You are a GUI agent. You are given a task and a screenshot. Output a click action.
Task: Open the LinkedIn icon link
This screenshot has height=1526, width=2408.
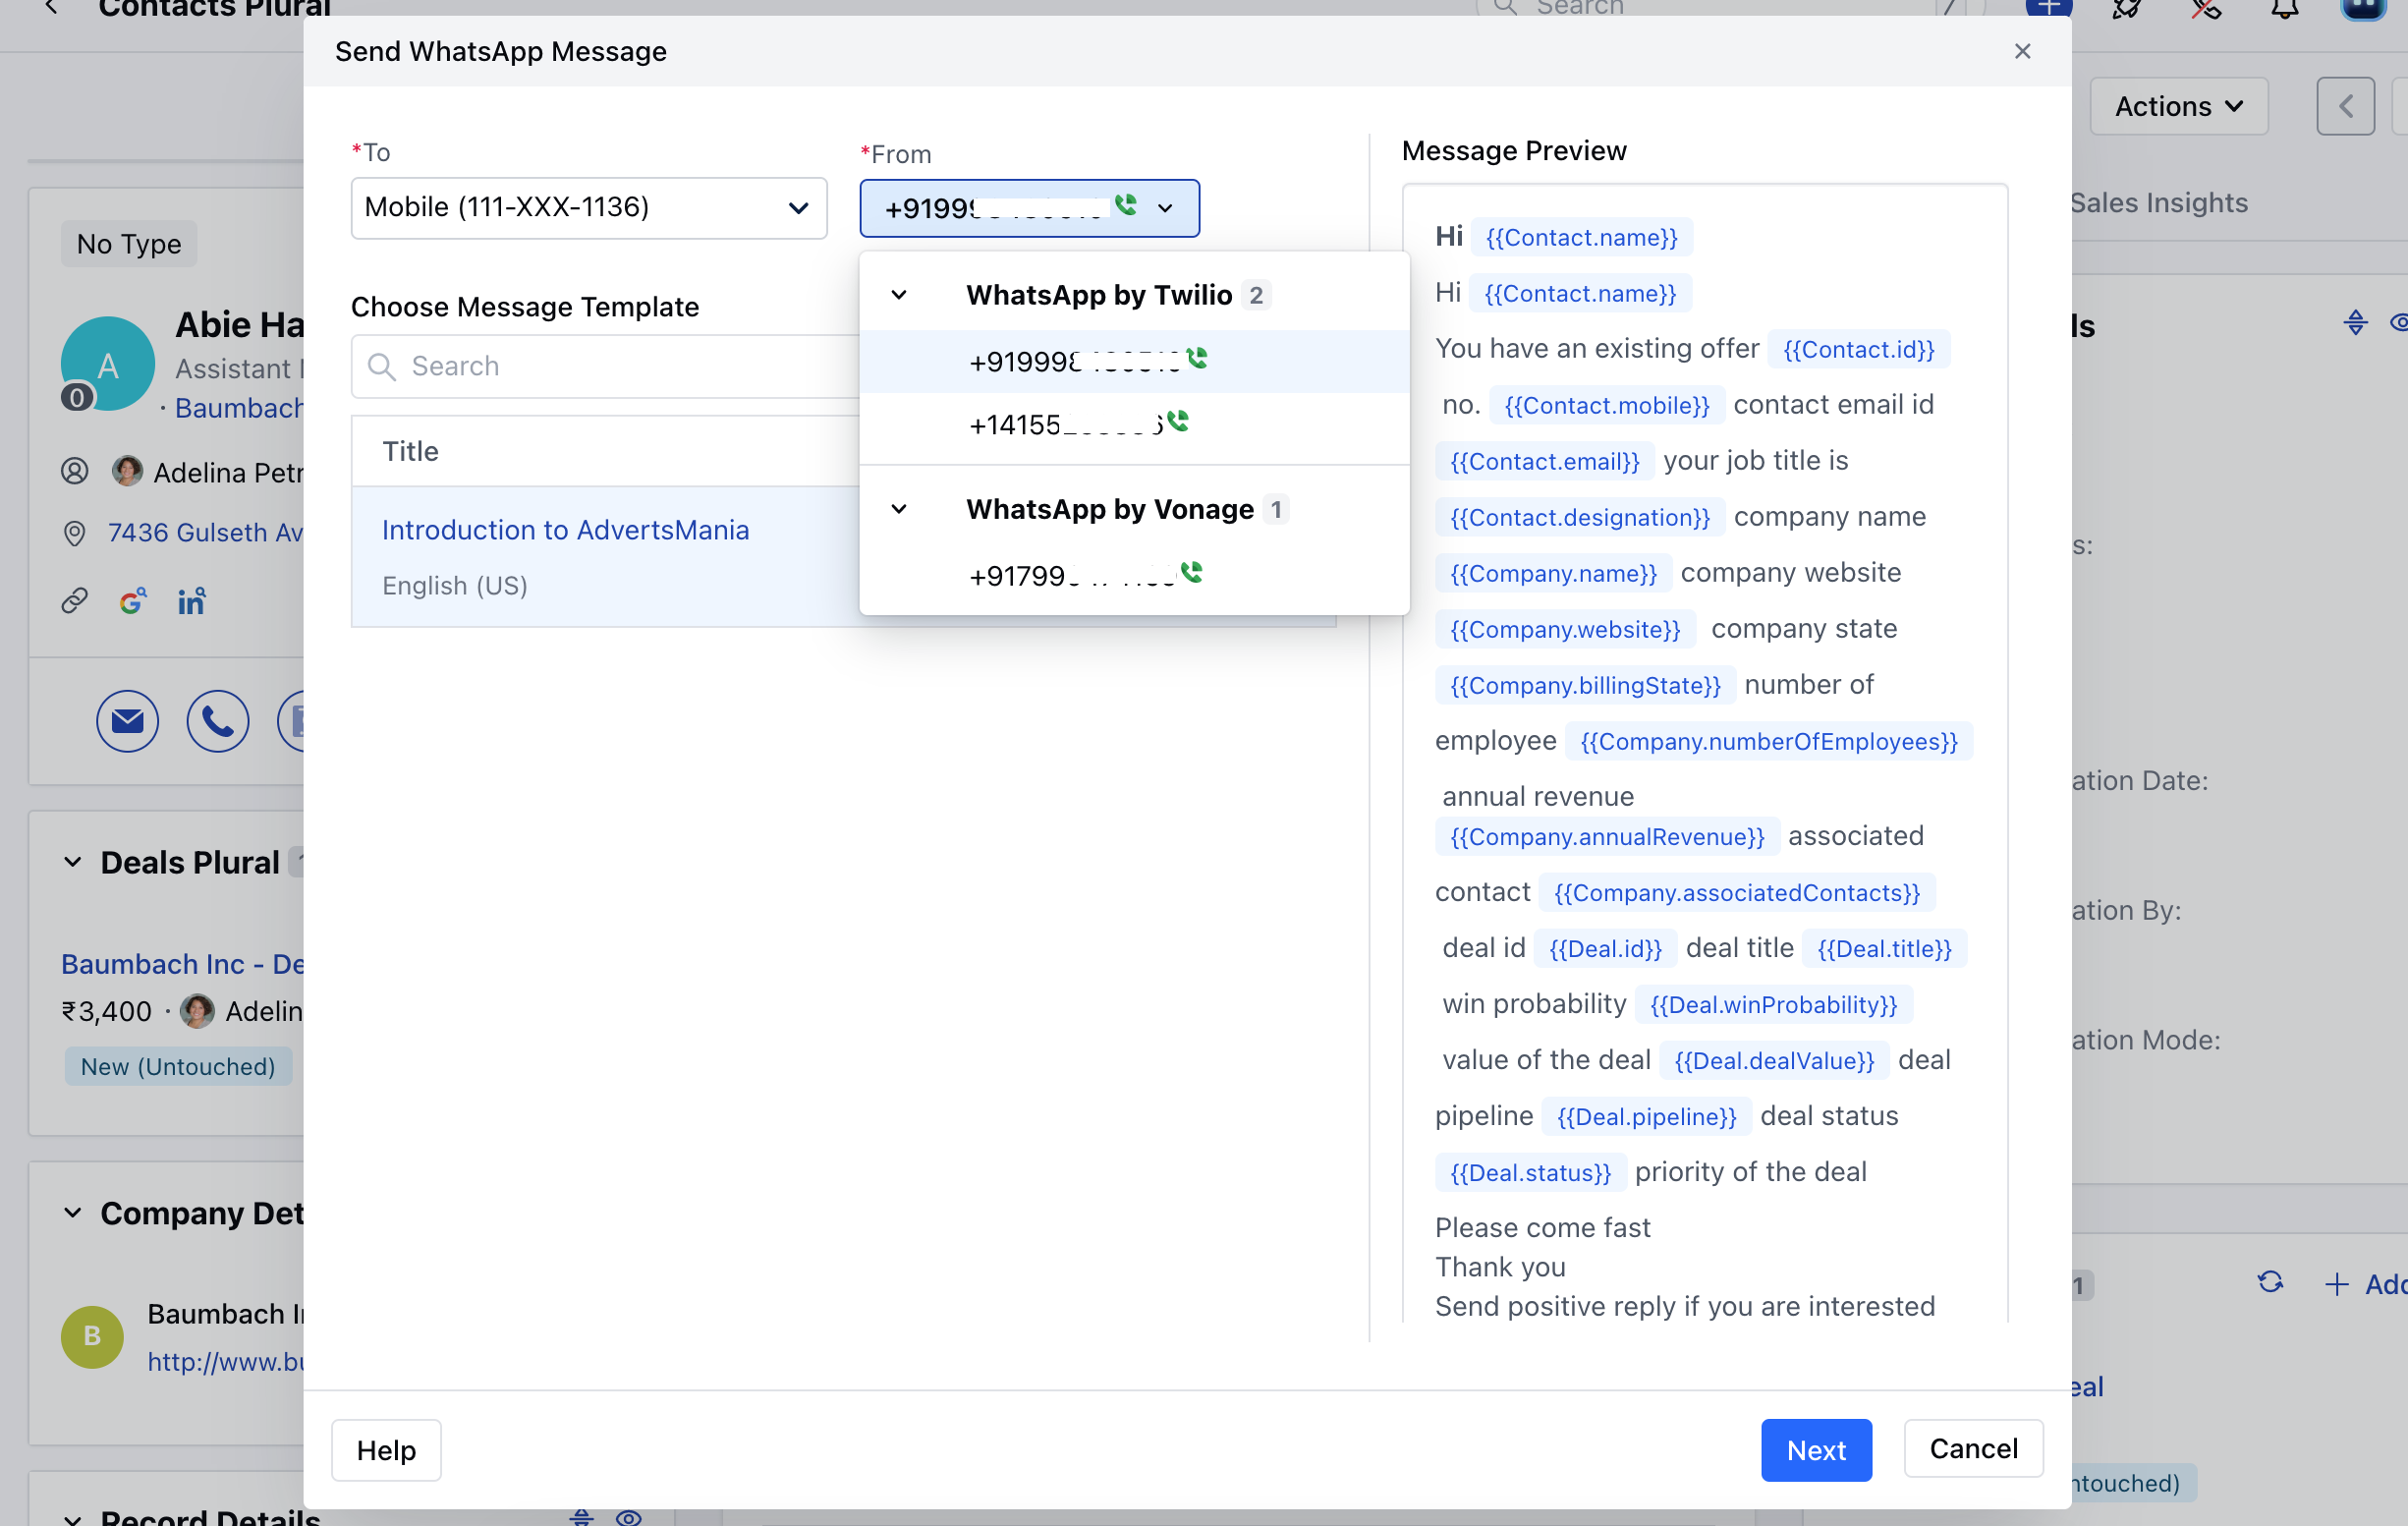point(191,601)
